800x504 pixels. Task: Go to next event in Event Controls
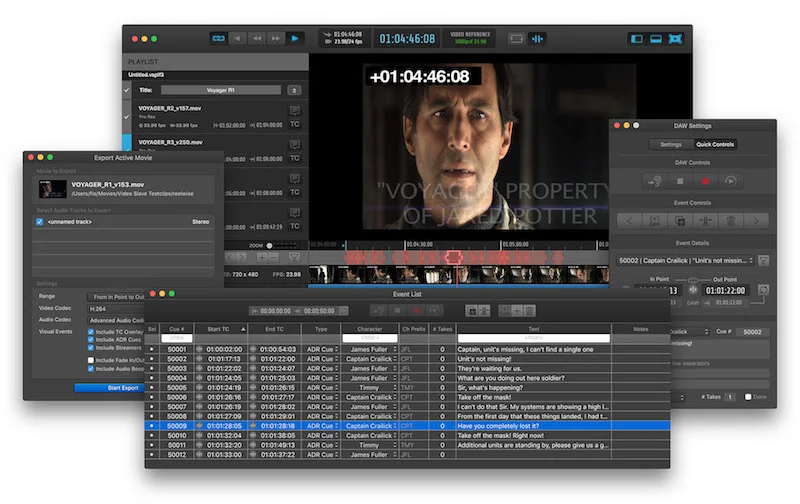(x=756, y=221)
